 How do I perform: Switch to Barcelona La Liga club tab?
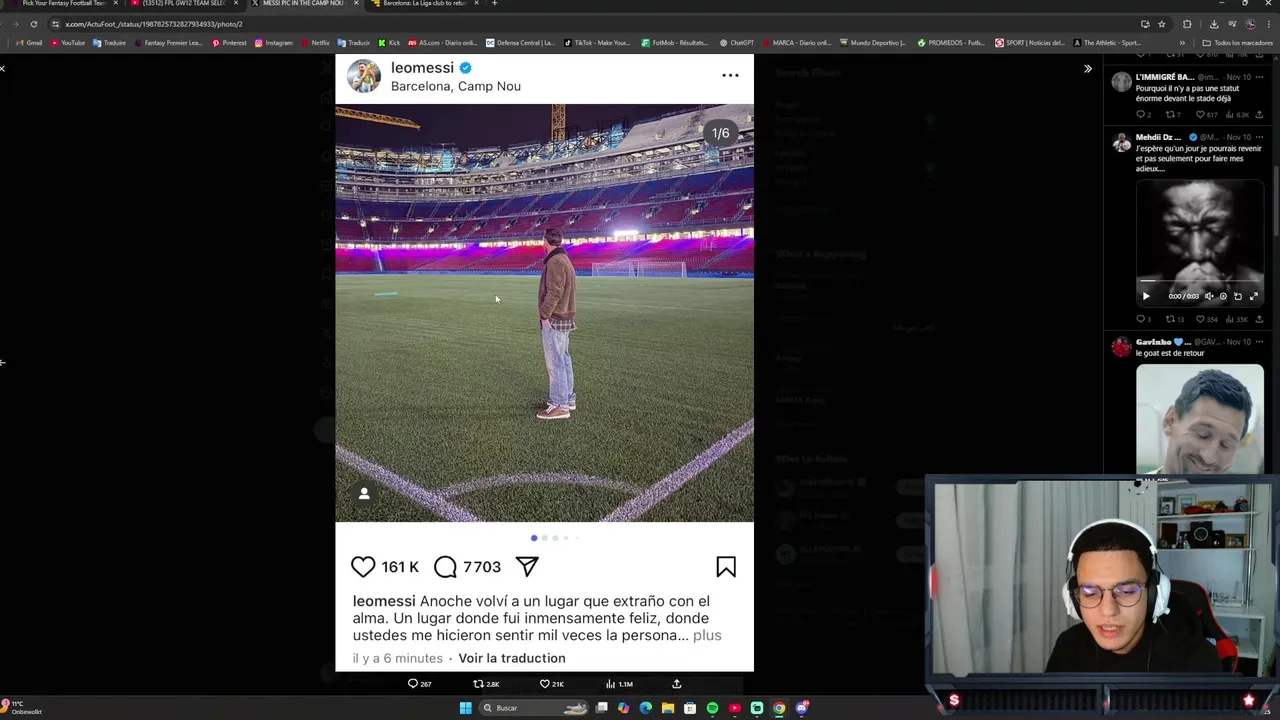(x=424, y=4)
